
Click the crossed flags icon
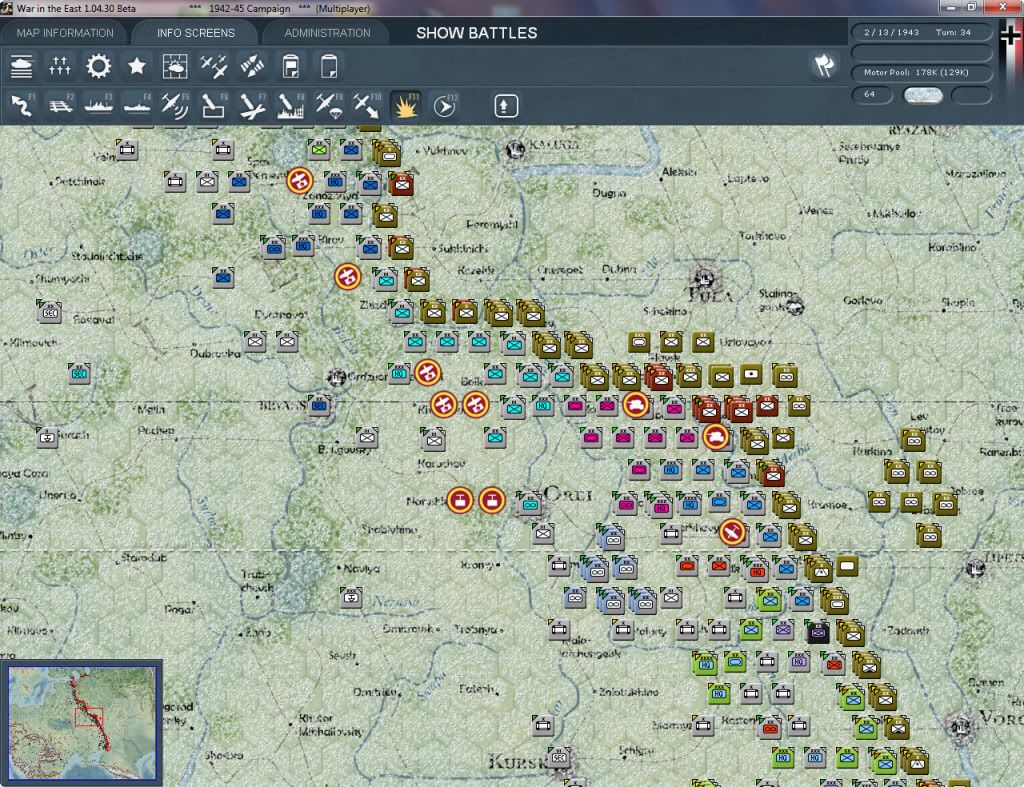[824, 66]
